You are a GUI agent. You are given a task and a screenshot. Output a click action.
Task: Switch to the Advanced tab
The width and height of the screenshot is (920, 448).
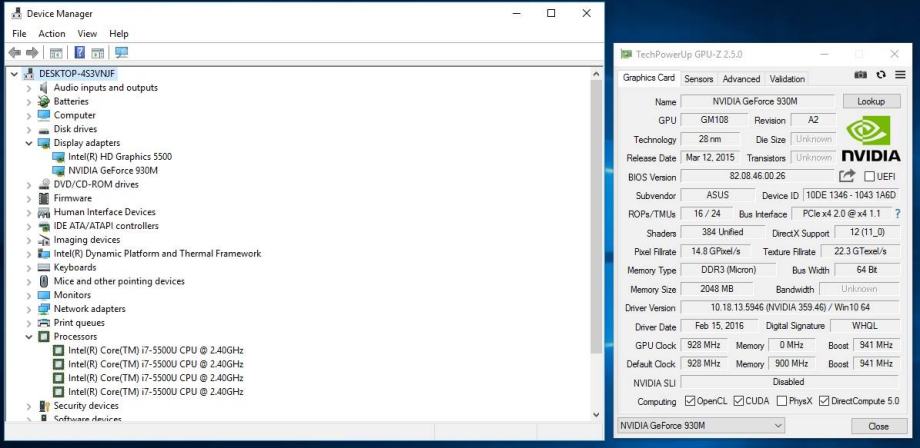tap(741, 79)
